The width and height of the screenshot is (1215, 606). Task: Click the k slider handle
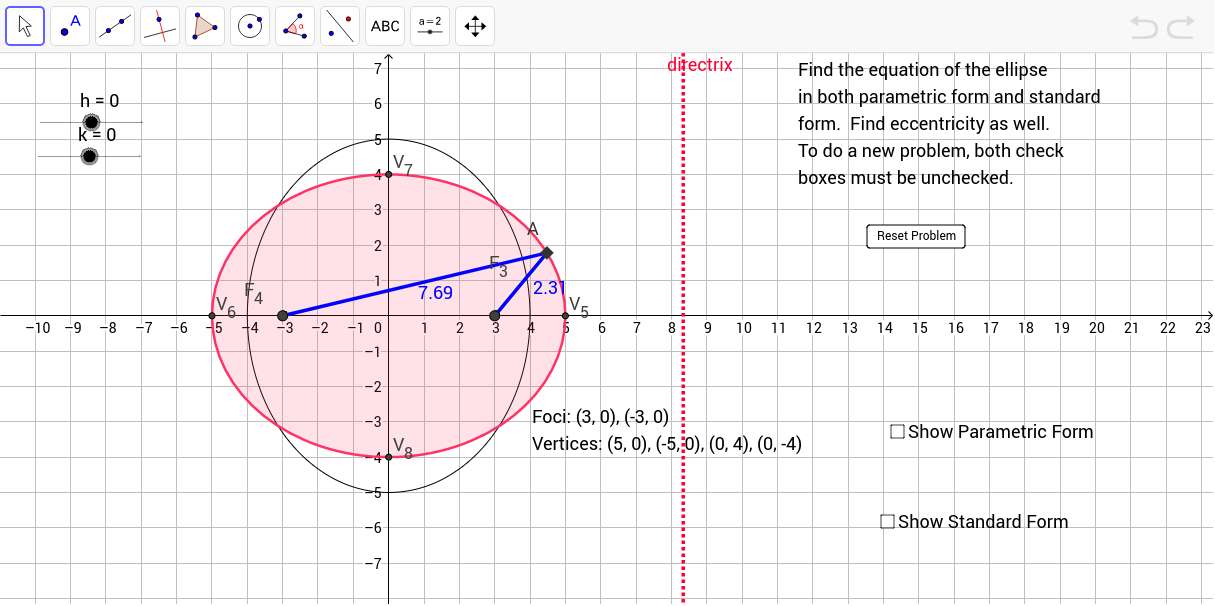tap(89, 156)
